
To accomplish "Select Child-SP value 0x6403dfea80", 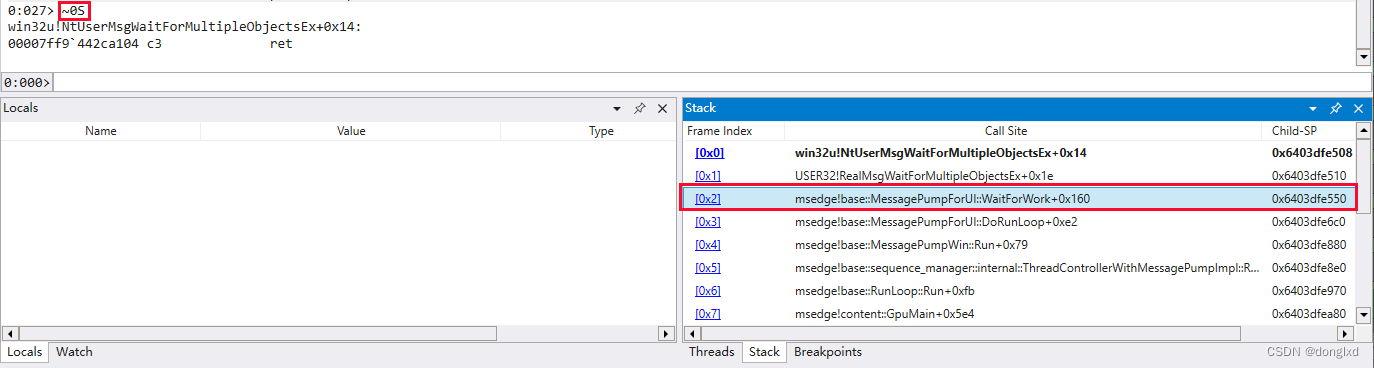I will [x=1308, y=314].
